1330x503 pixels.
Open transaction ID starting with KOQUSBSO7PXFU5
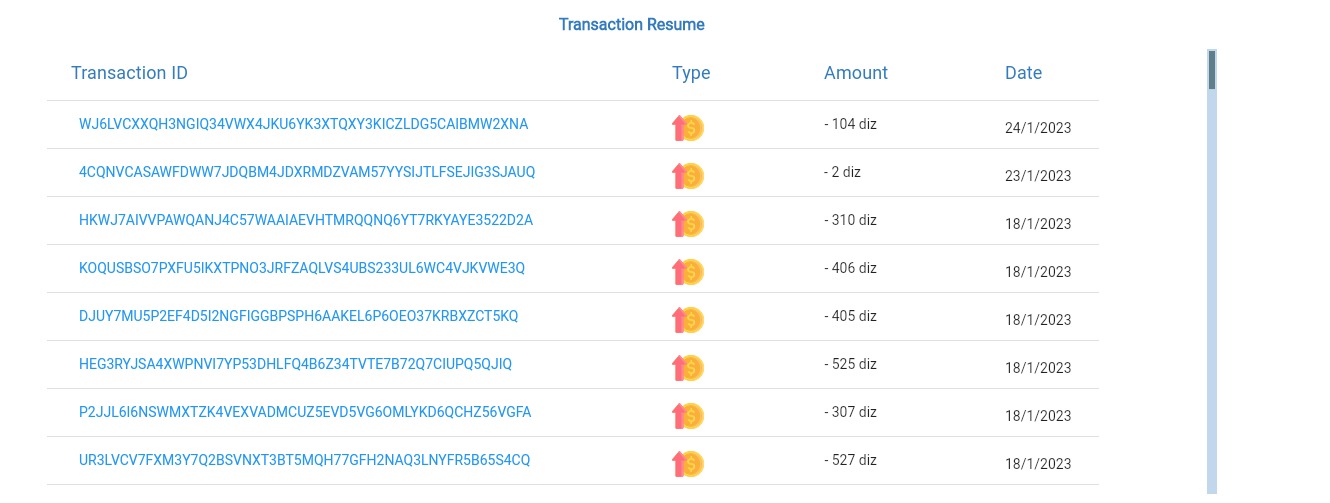[x=302, y=268]
